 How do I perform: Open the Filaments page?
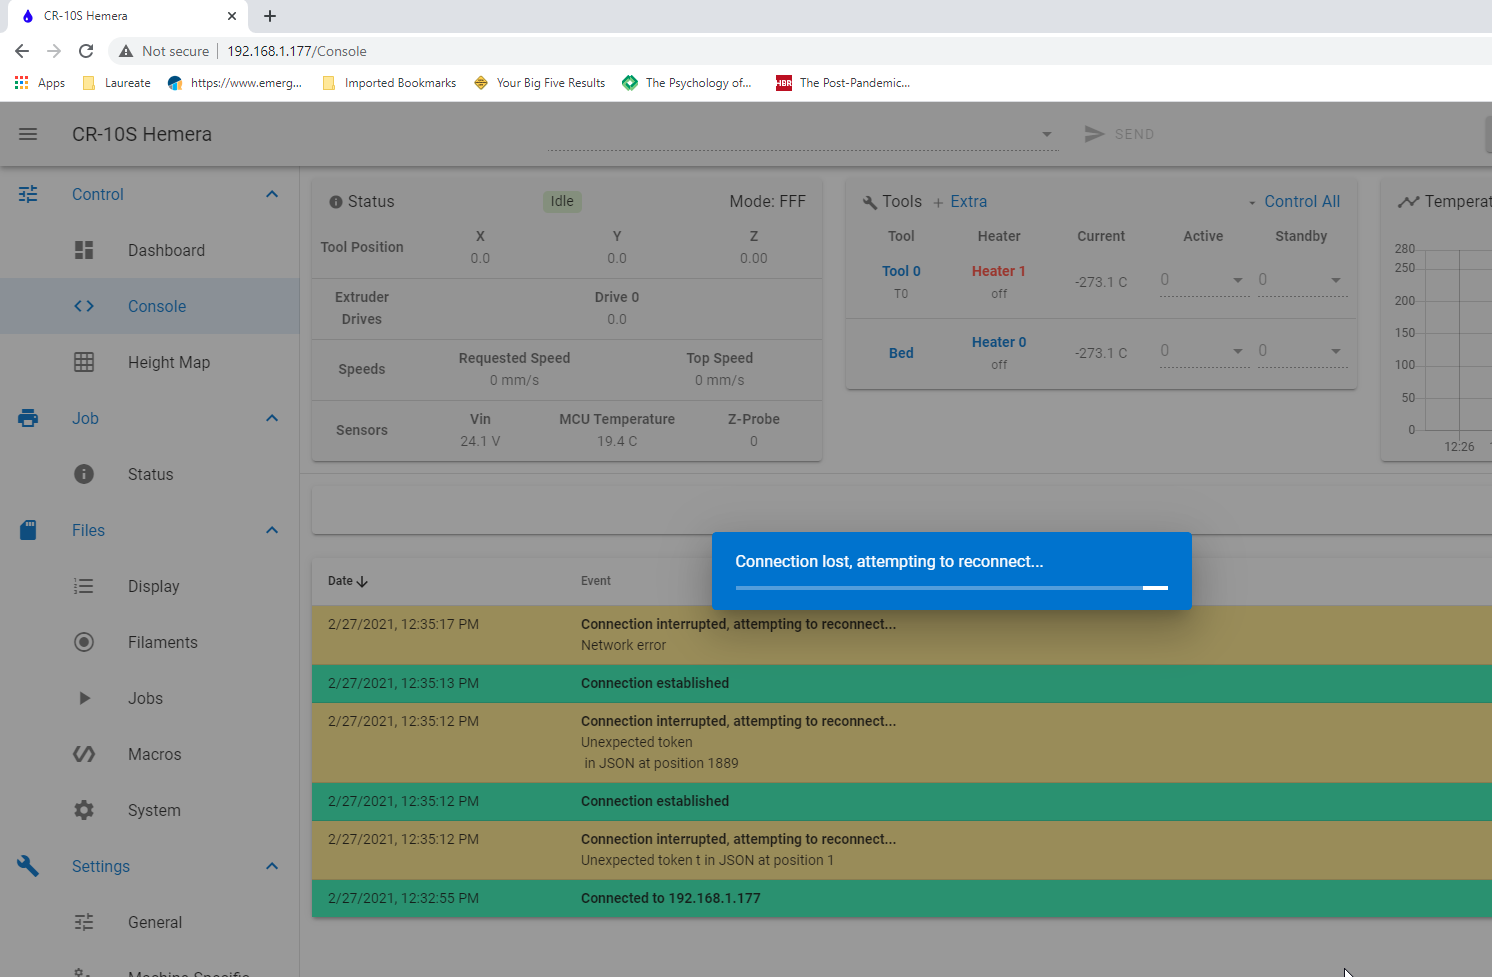click(150, 642)
